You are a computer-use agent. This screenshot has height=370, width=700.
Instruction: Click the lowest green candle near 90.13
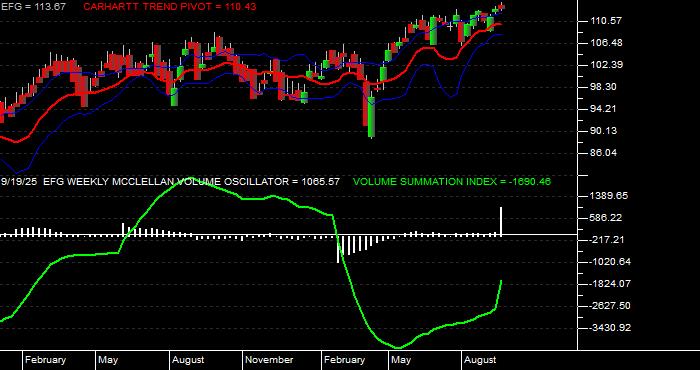click(371, 117)
